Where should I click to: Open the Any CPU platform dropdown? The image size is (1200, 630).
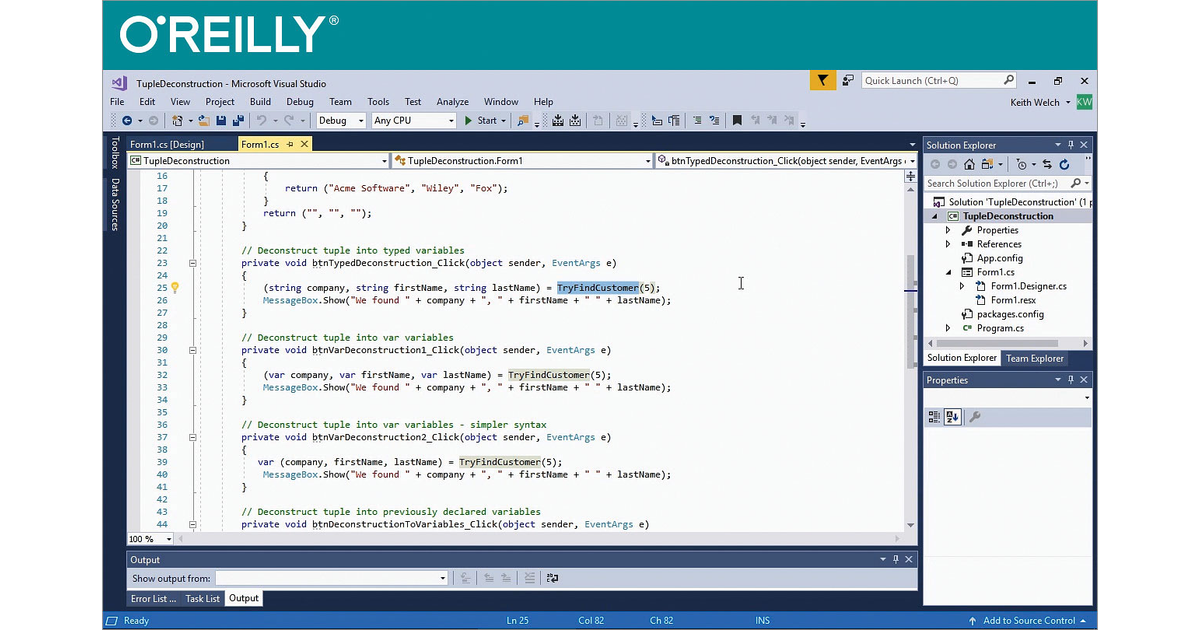(413, 121)
